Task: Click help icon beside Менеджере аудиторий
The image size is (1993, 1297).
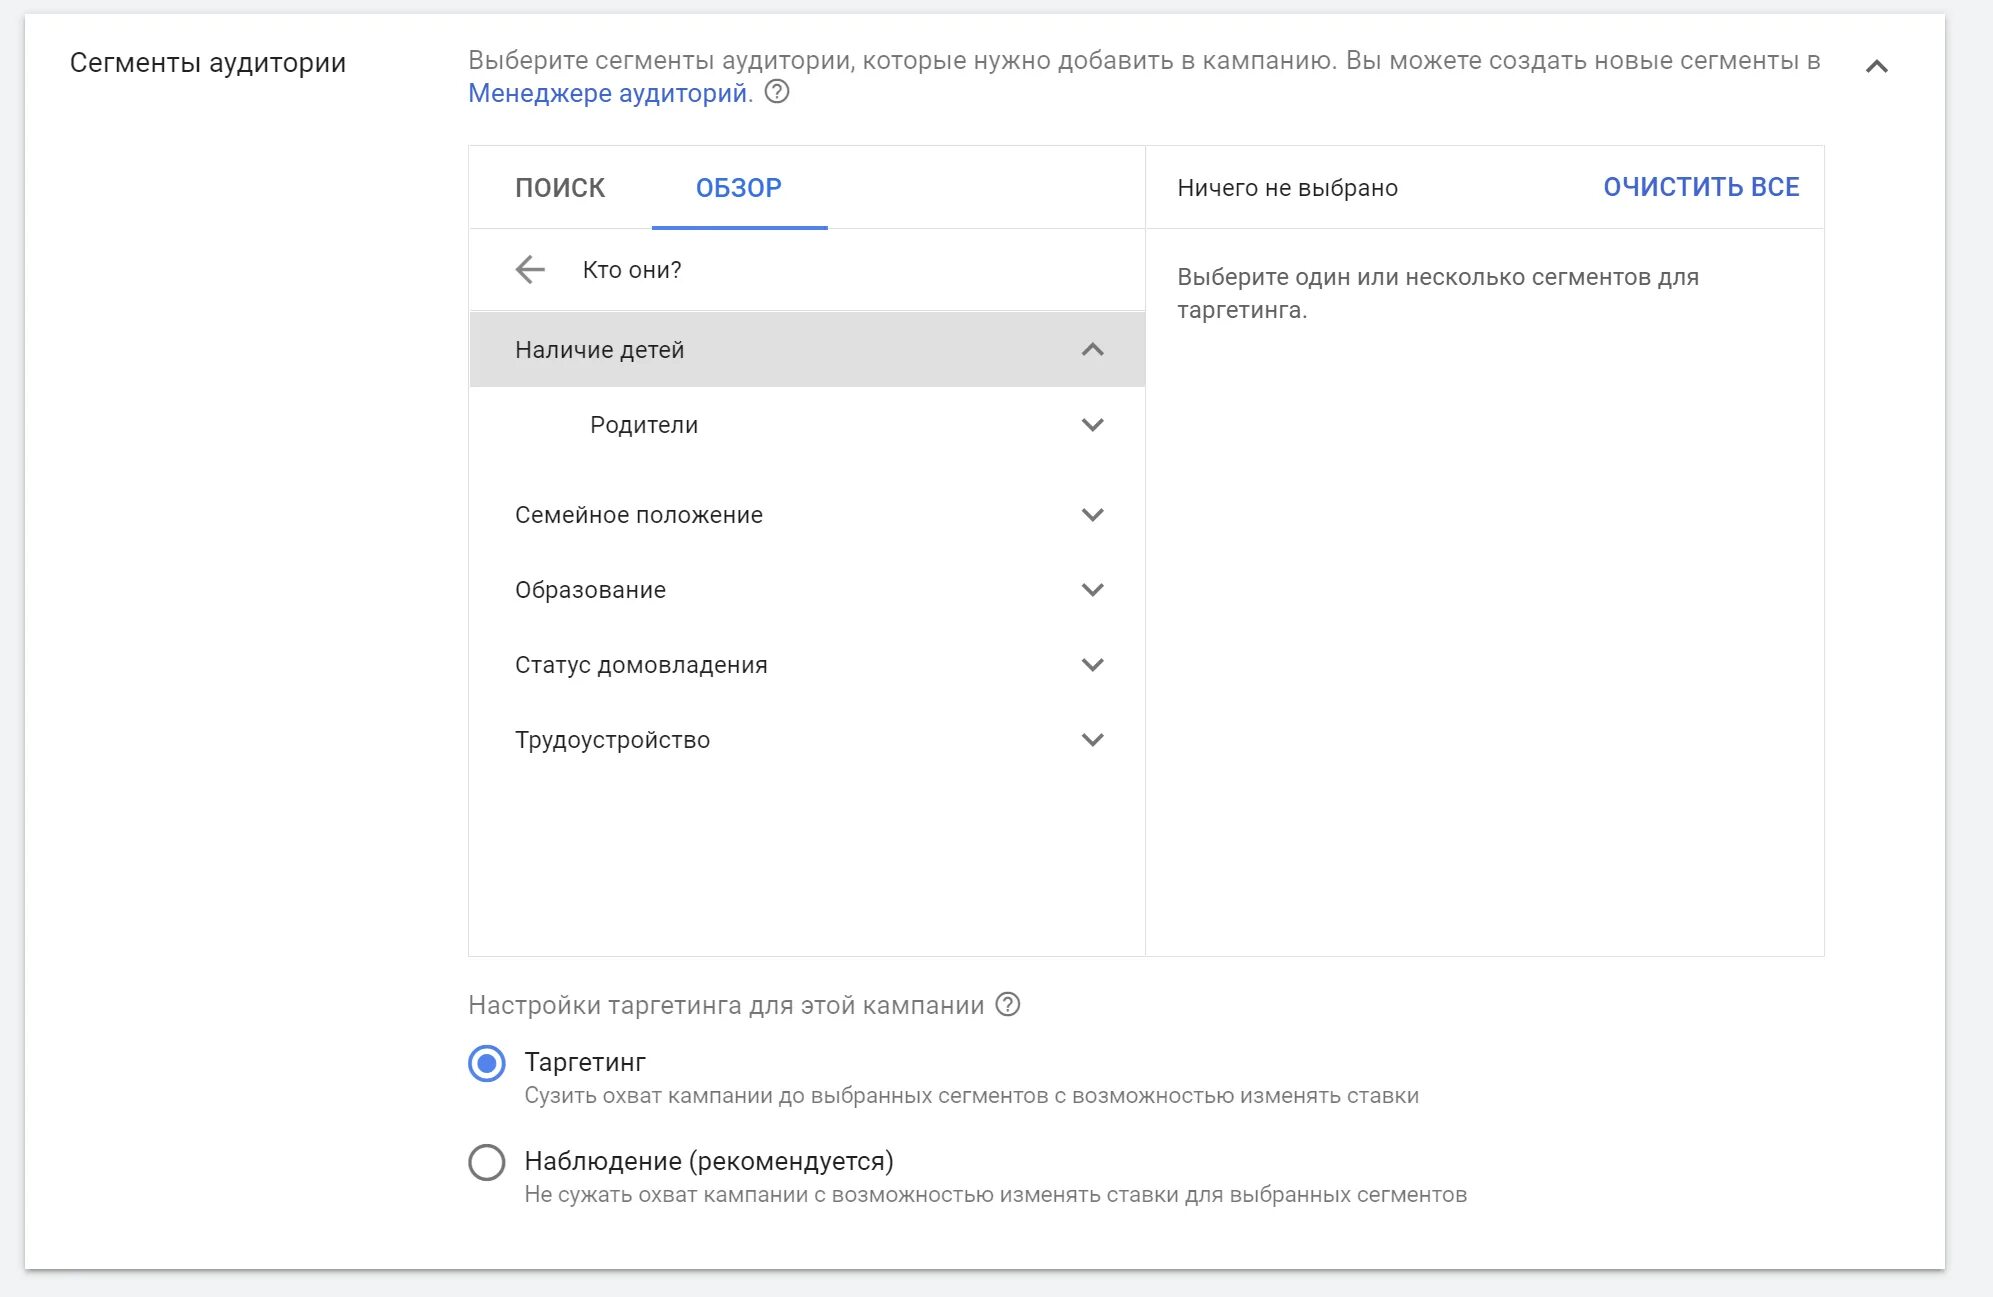Action: point(777,93)
